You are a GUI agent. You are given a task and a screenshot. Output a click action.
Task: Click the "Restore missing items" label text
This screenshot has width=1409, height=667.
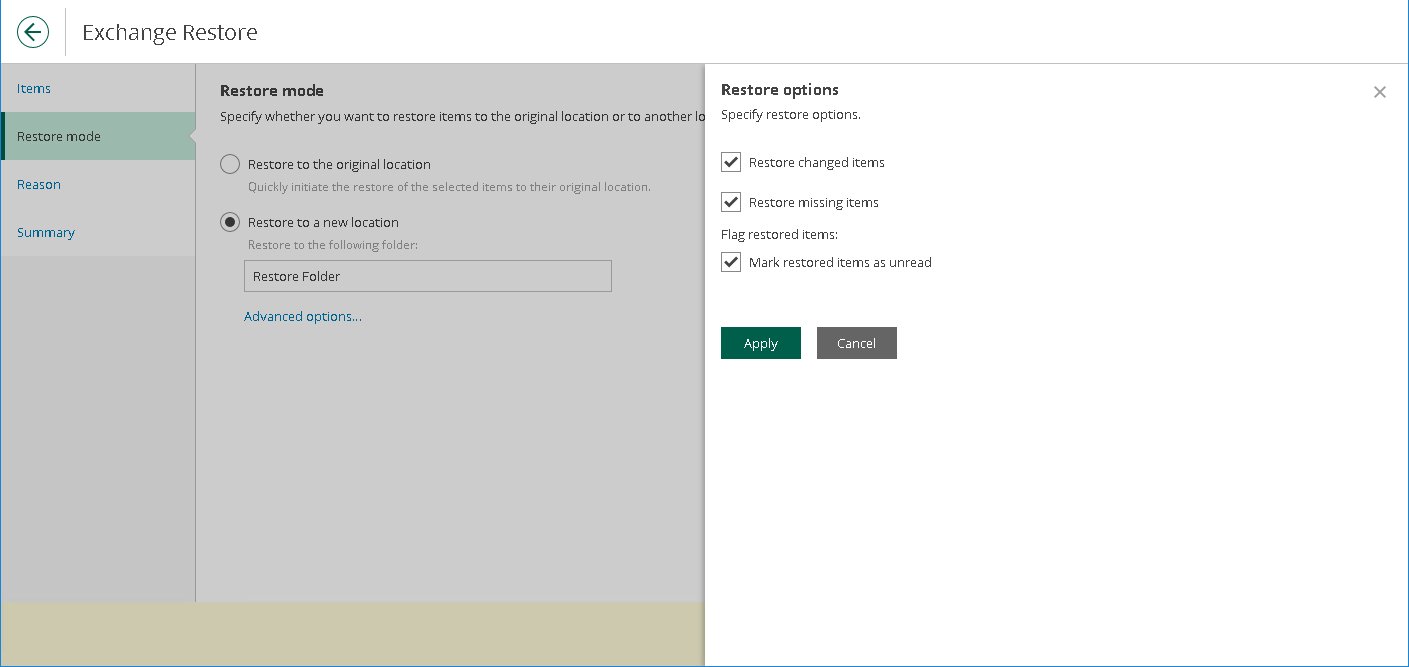813,203
